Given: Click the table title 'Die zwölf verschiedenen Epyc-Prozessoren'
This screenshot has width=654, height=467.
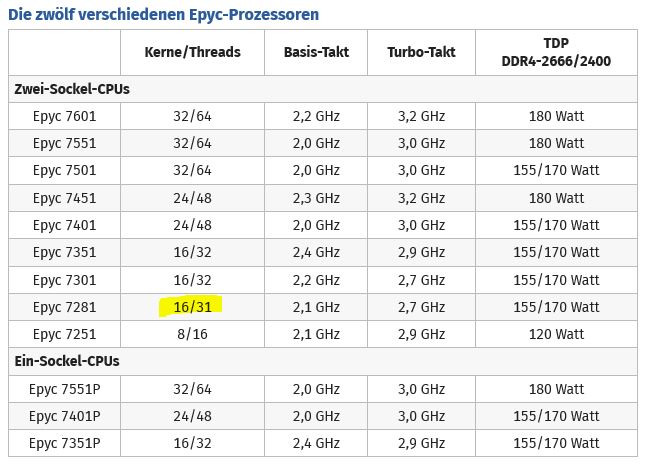Looking at the screenshot, I should coord(164,15).
